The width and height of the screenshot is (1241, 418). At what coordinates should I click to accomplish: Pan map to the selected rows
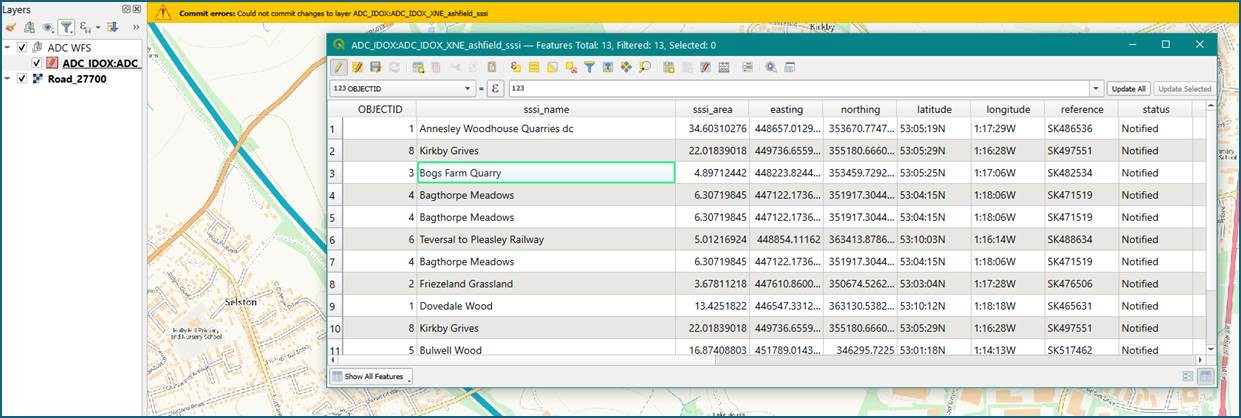pos(626,67)
